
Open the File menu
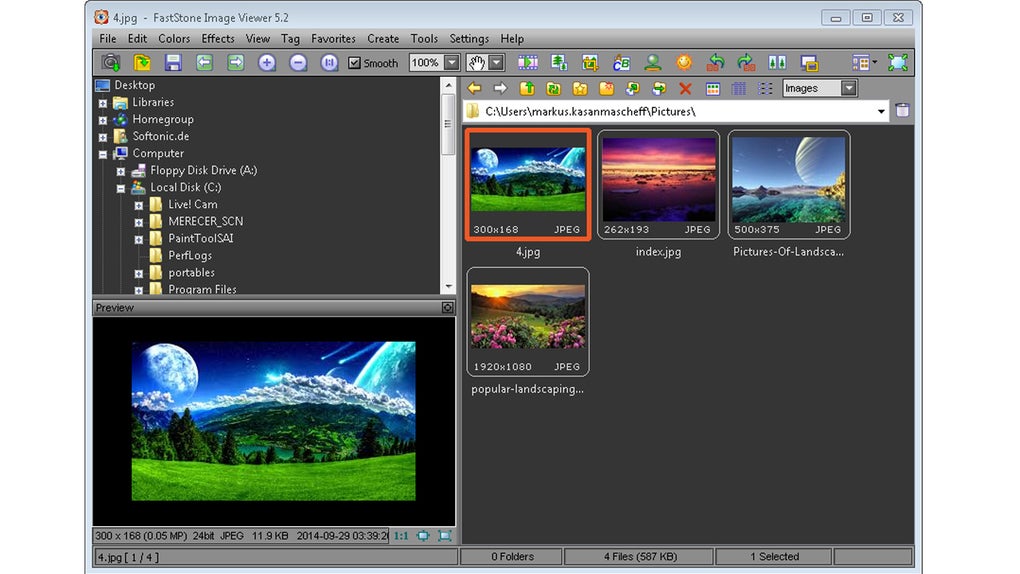coord(108,38)
